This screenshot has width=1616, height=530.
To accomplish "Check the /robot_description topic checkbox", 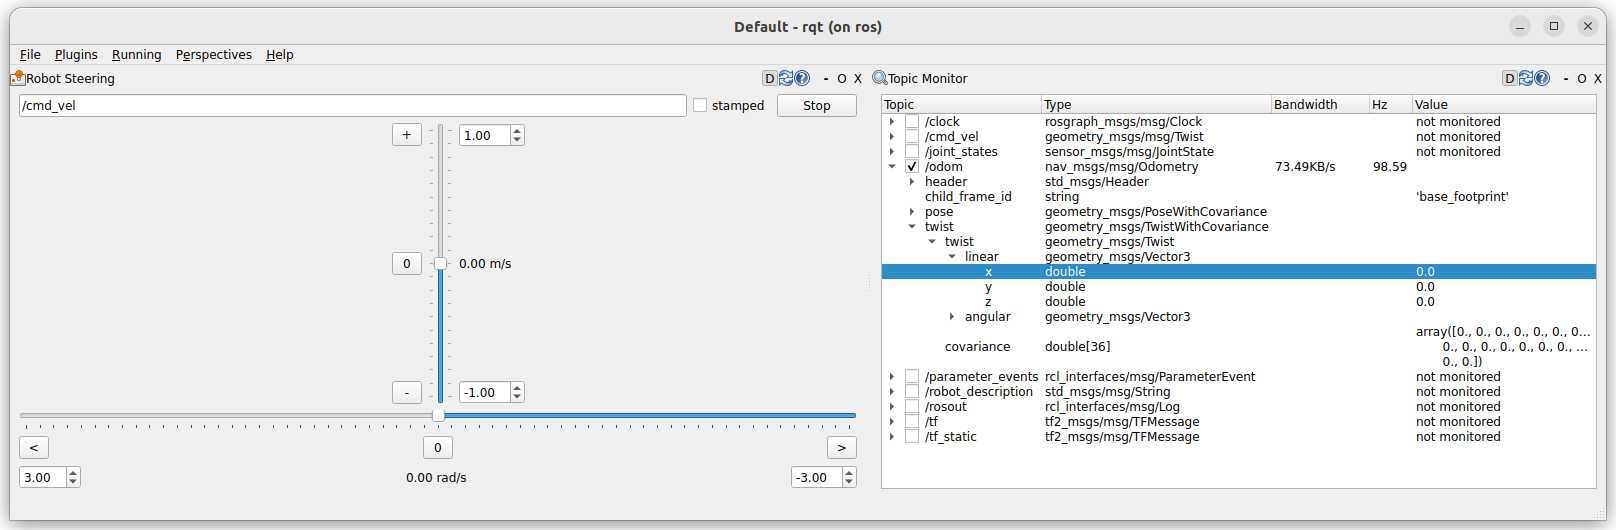I will tap(912, 392).
